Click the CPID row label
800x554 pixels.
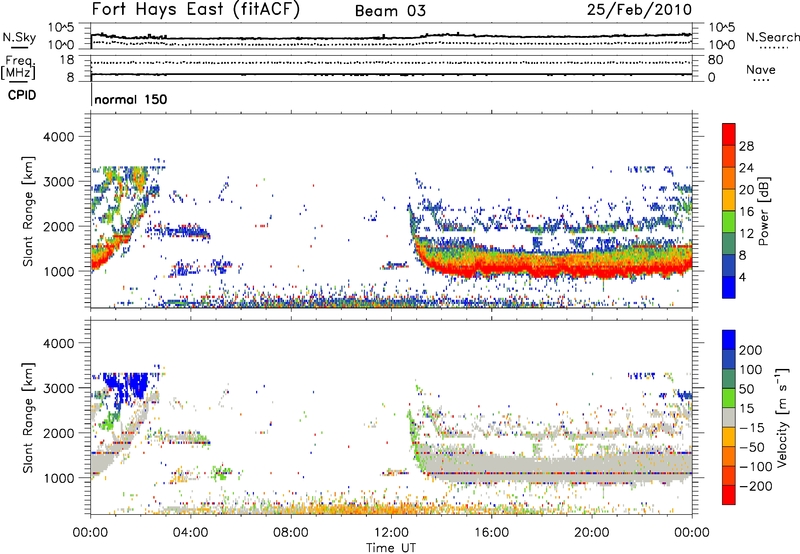pyautogui.click(x=22, y=95)
